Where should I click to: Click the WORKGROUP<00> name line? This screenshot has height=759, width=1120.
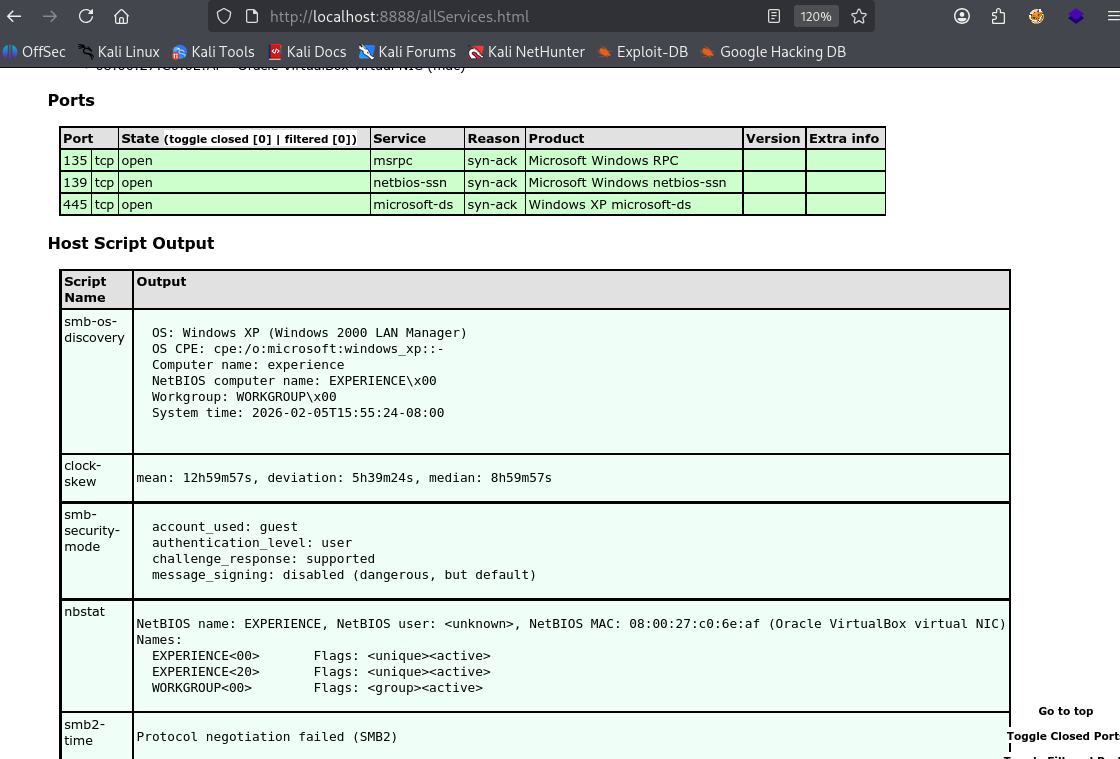(x=317, y=688)
